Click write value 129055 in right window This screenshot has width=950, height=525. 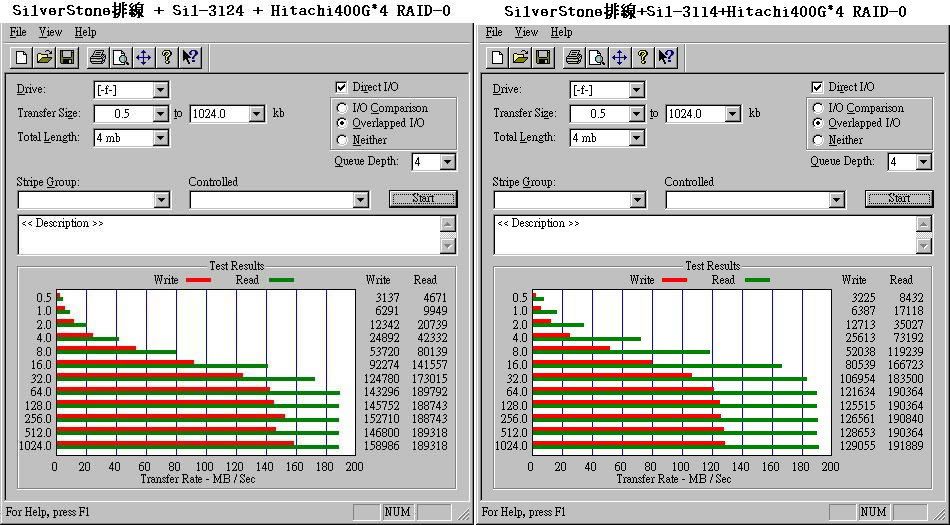(x=859, y=446)
